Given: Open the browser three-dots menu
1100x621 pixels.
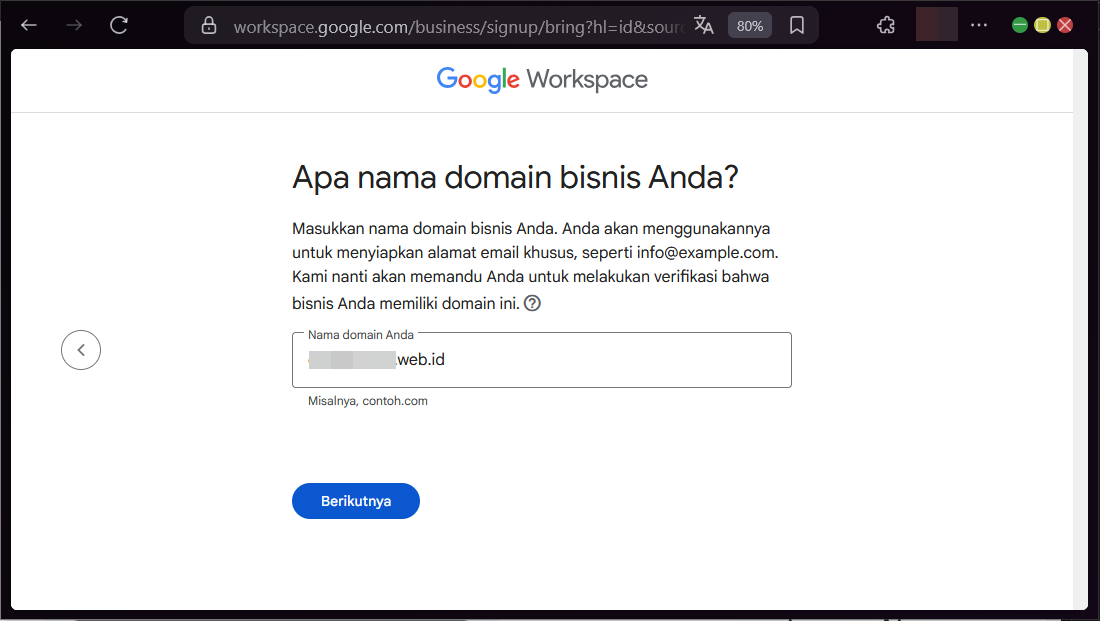Looking at the screenshot, I should coord(979,25).
